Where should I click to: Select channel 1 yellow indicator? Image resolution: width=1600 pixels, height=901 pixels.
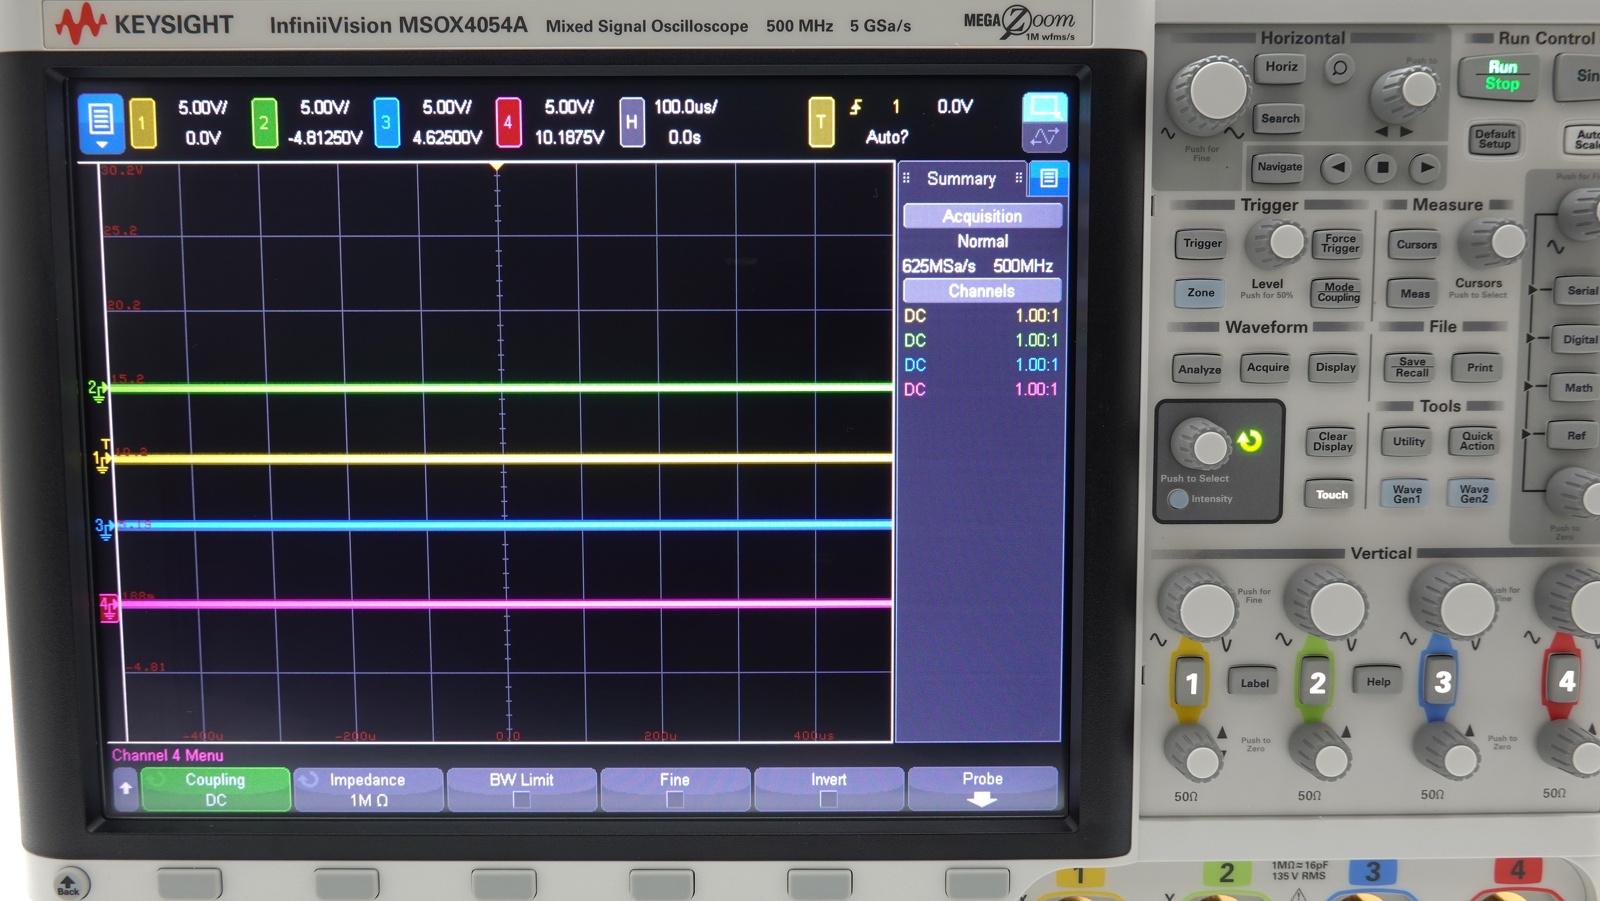[x=142, y=123]
